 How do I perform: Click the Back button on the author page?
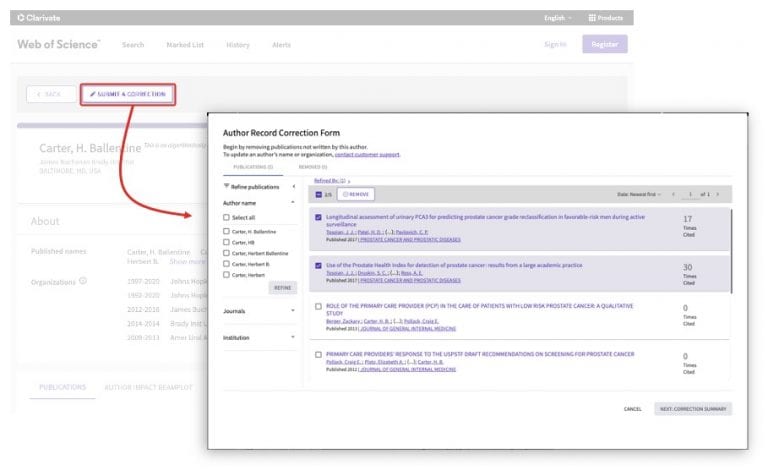click(x=50, y=94)
